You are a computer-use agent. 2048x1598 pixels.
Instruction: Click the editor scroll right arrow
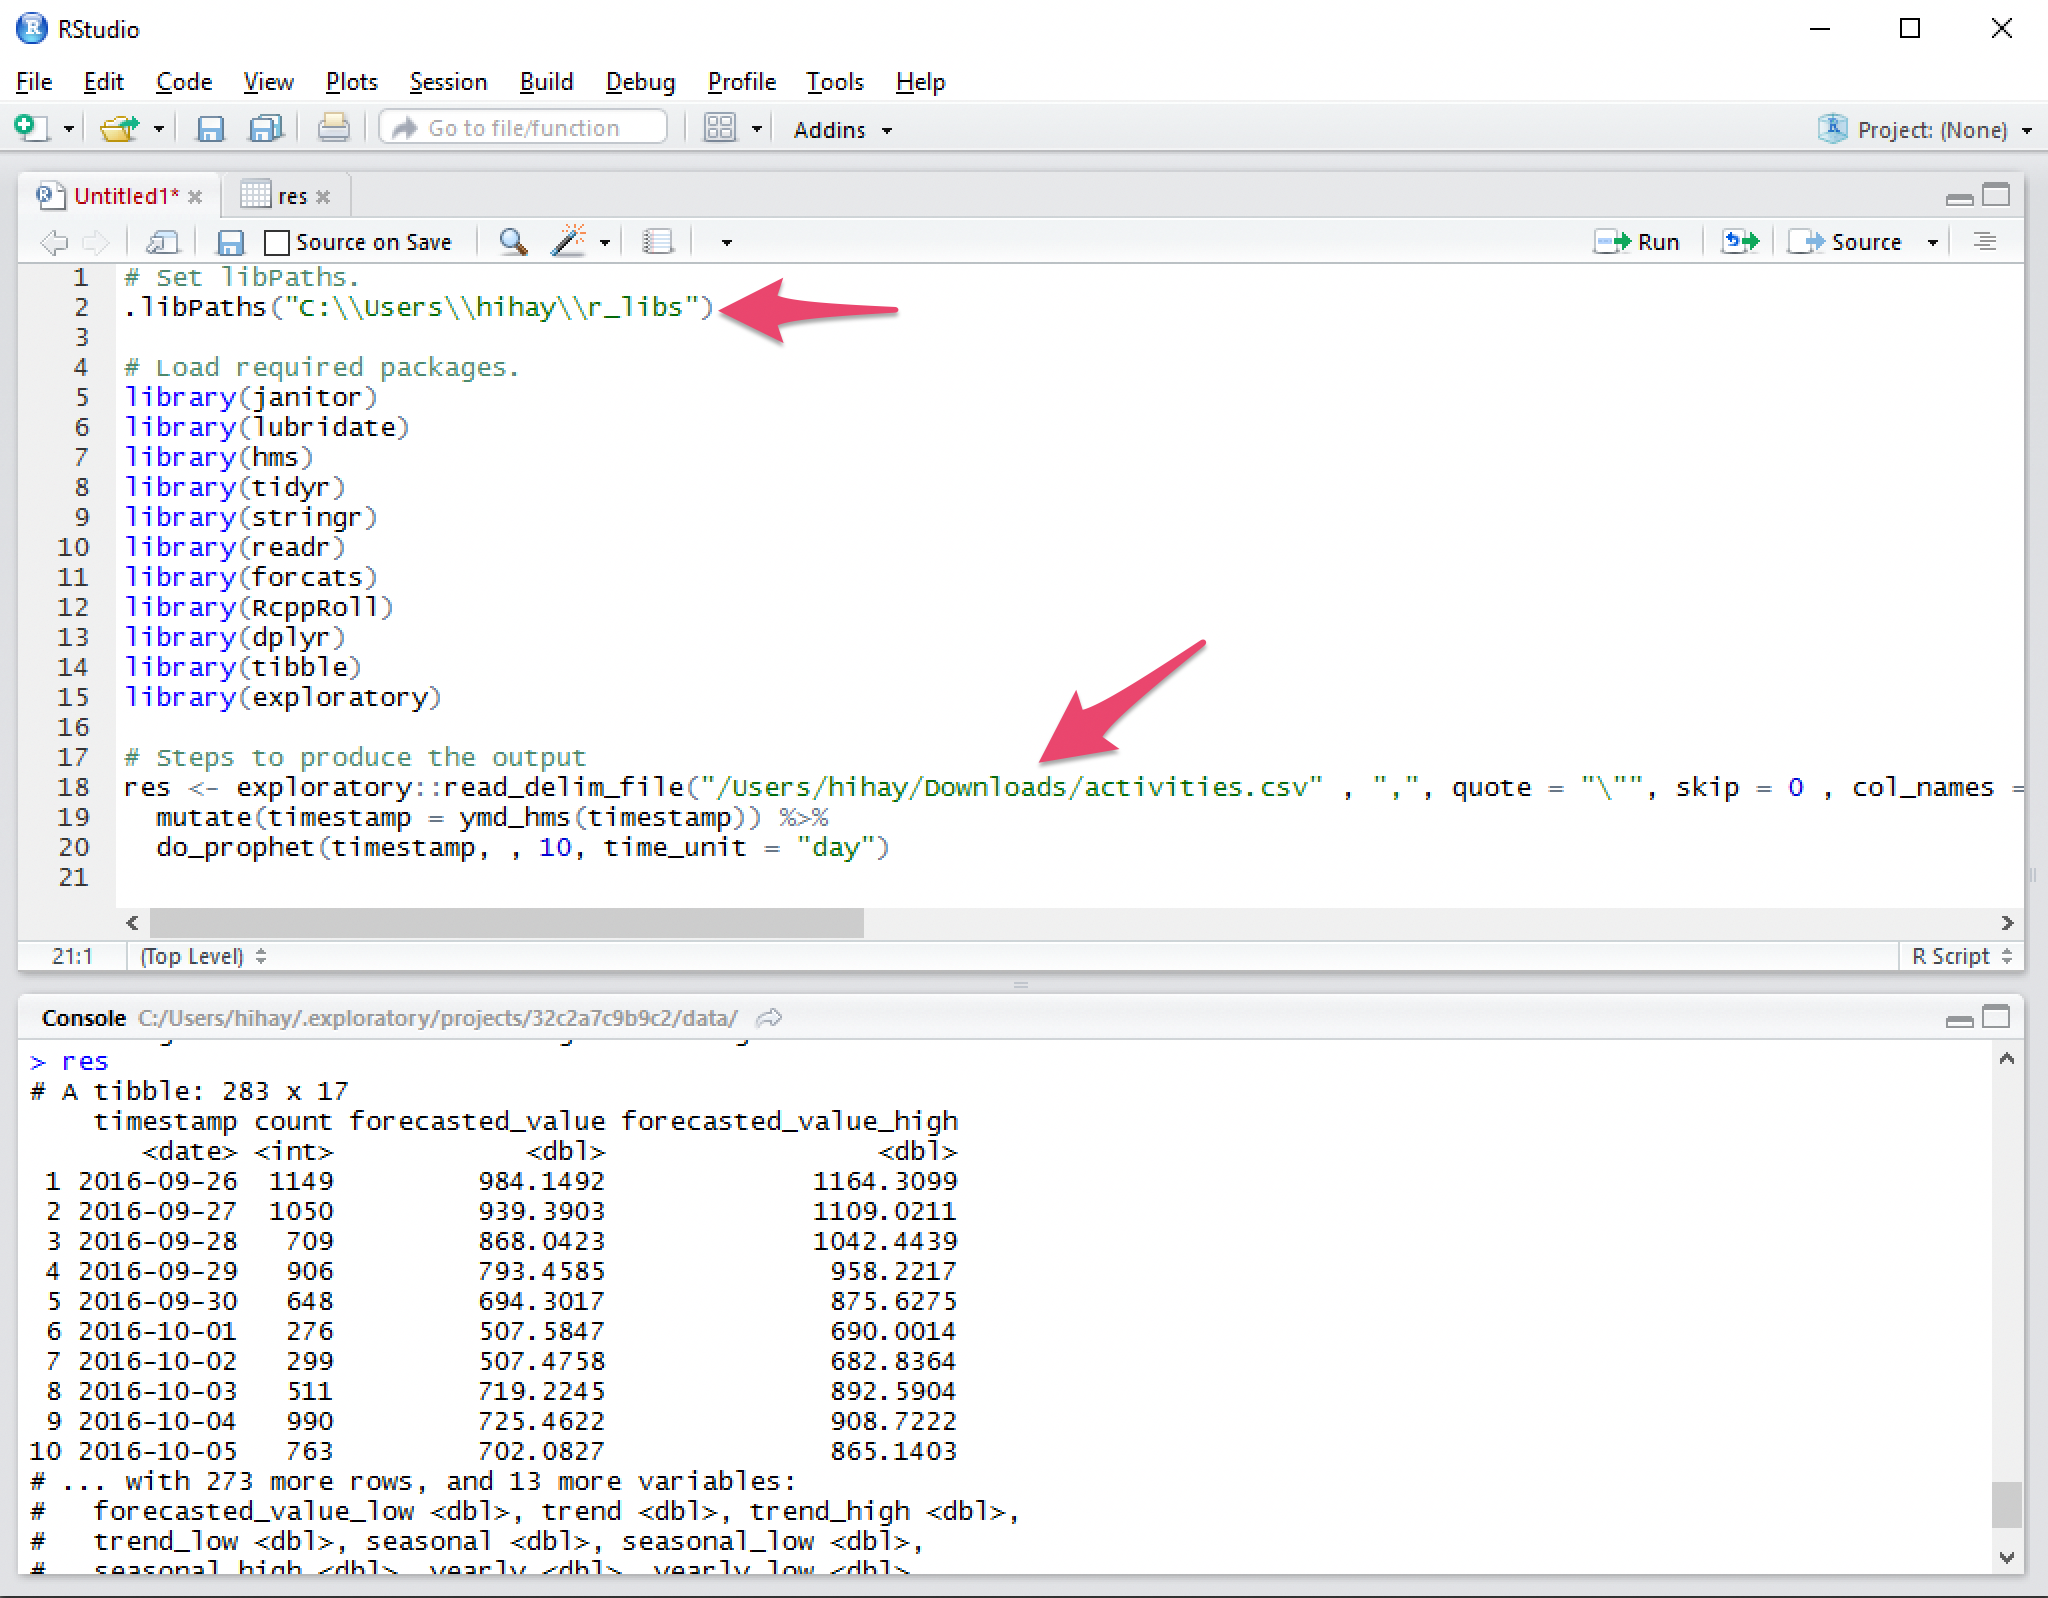tap(2006, 922)
